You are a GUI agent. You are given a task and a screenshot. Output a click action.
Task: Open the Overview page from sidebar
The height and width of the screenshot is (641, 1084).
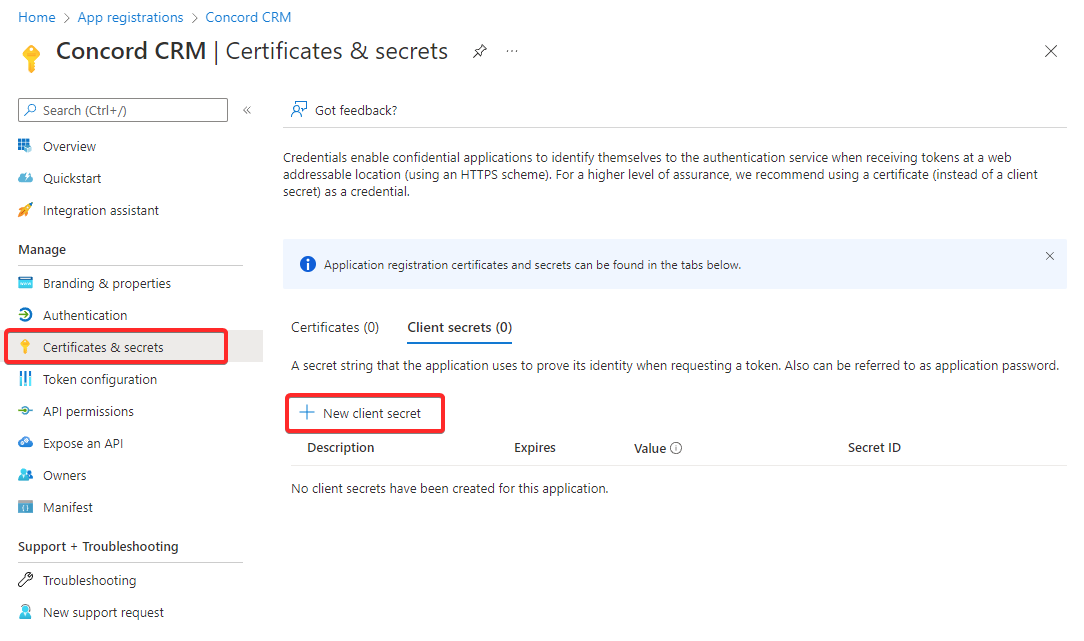click(x=67, y=146)
